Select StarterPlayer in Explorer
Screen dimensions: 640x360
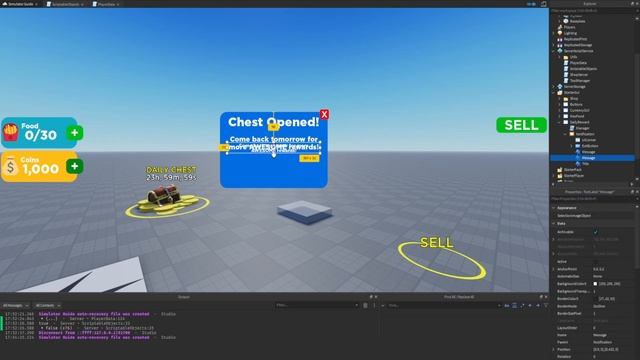[570, 176]
